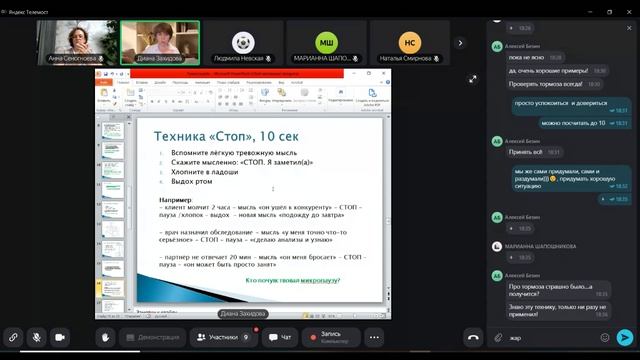Select Анна Семенова's video tile
Screen dimensions: 640x360
coord(77,43)
